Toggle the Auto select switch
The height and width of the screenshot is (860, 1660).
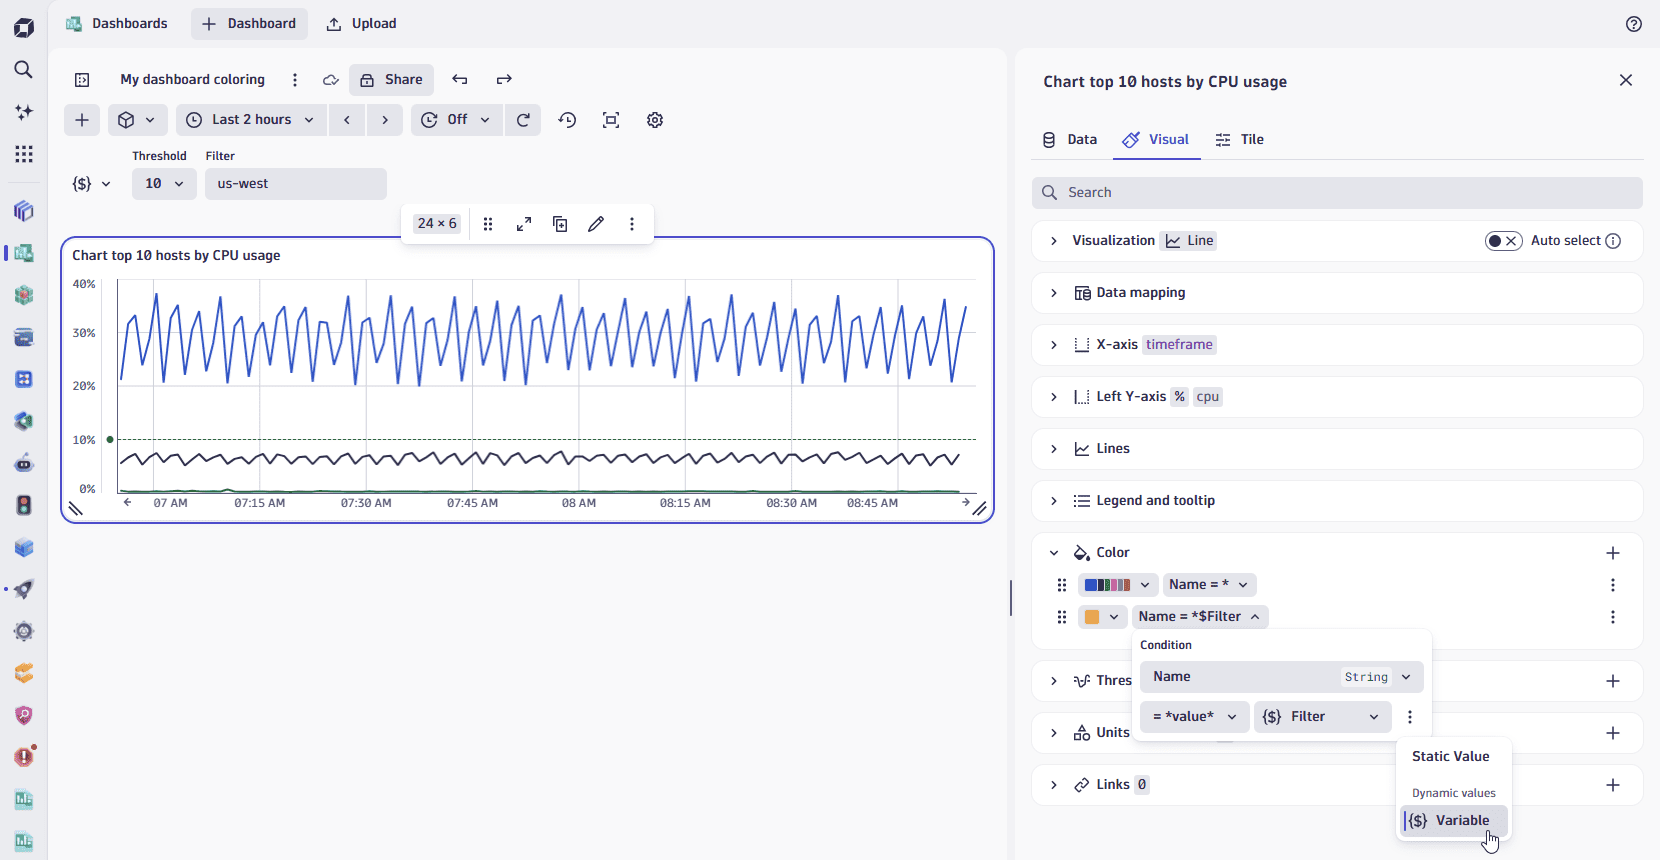point(1503,241)
